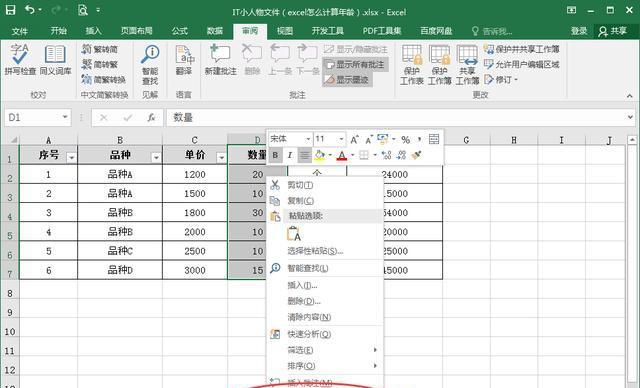Open font size dropdown showing 11
This screenshot has height=388, width=640.
click(x=341, y=140)
